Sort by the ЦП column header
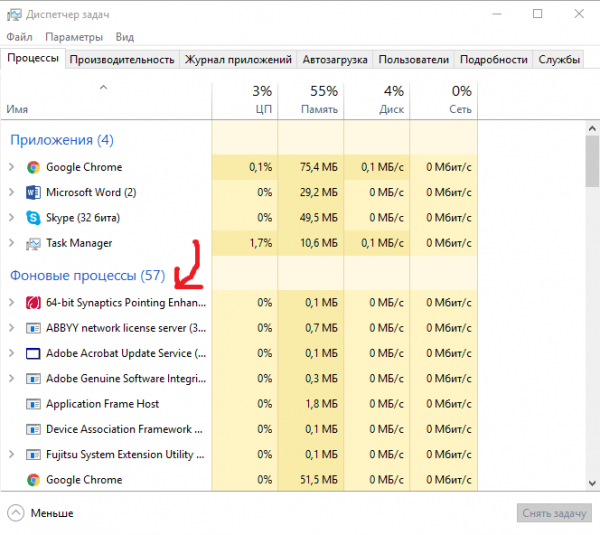Image resolution: width=600 pixels, height=535 pixels. tap(245, 101)
